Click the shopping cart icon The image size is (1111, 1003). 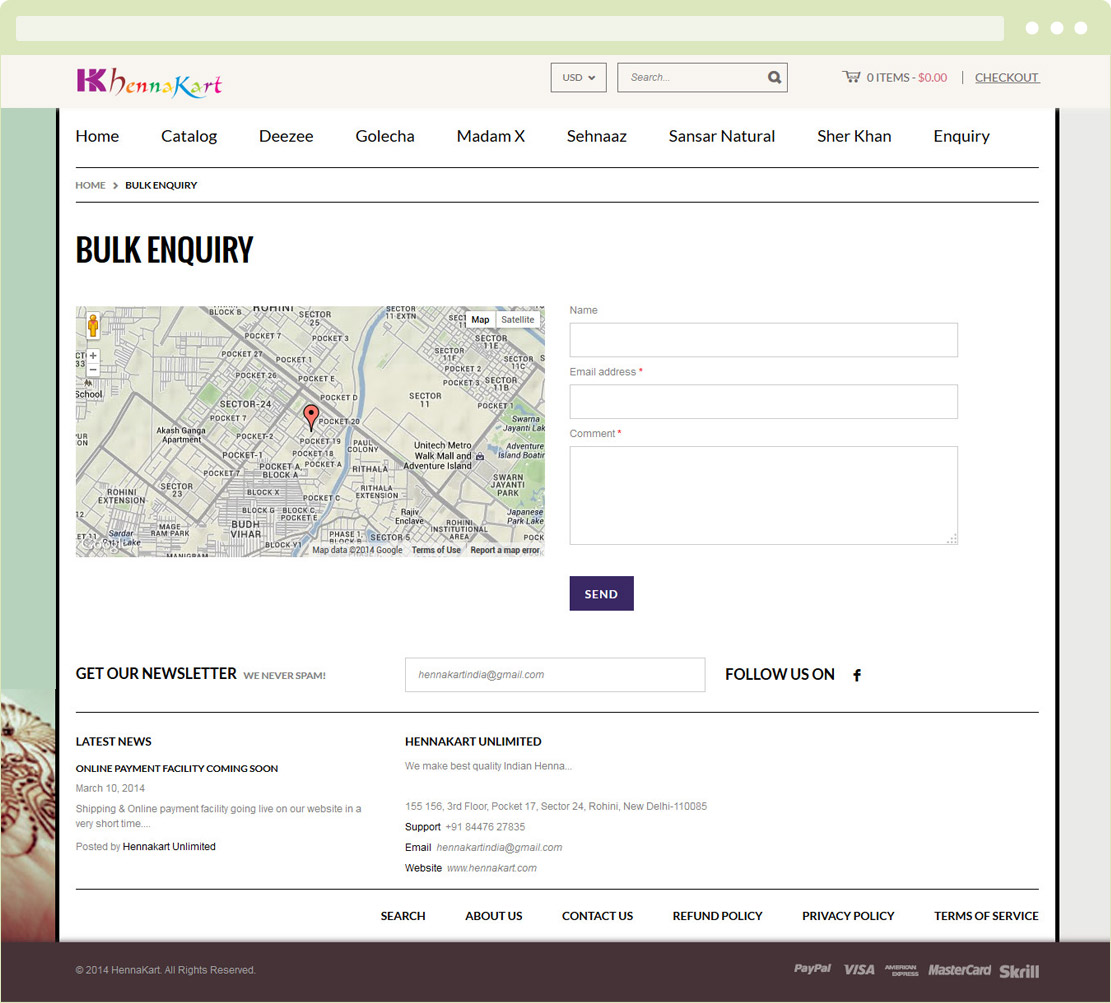click(851, 77)
